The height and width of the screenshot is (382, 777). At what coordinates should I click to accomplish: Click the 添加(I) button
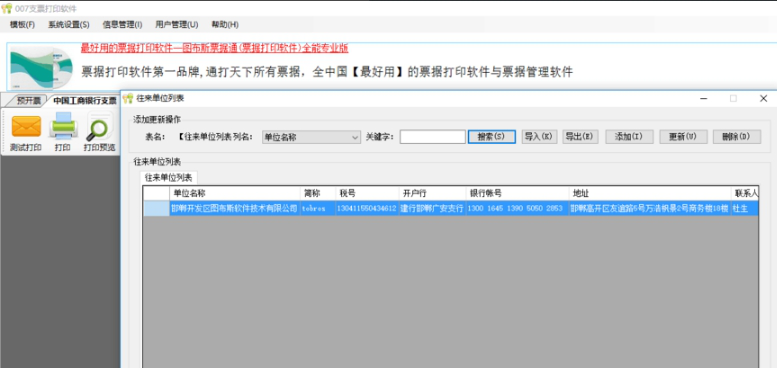629,137
